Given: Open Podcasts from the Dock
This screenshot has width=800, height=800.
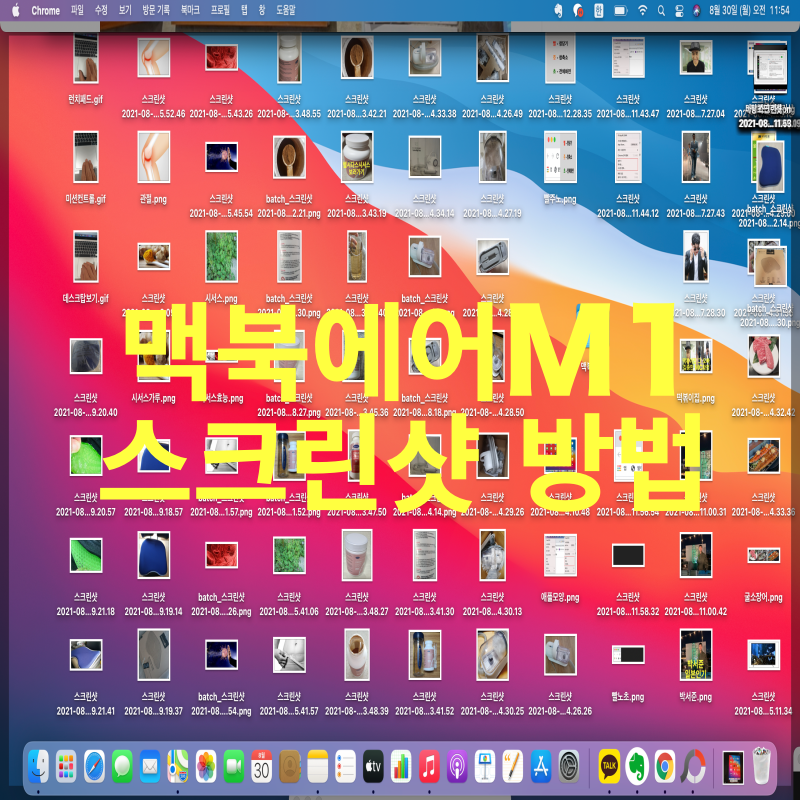Looking at the screenshot, I should pyautogui.click(x=457, y=765).
